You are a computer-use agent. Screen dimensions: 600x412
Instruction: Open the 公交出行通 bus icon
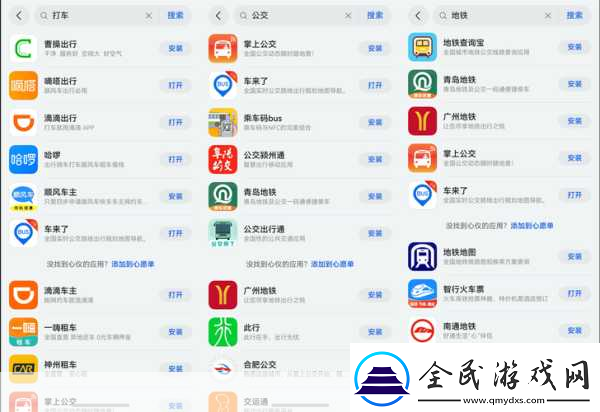(x=223, y=233)
